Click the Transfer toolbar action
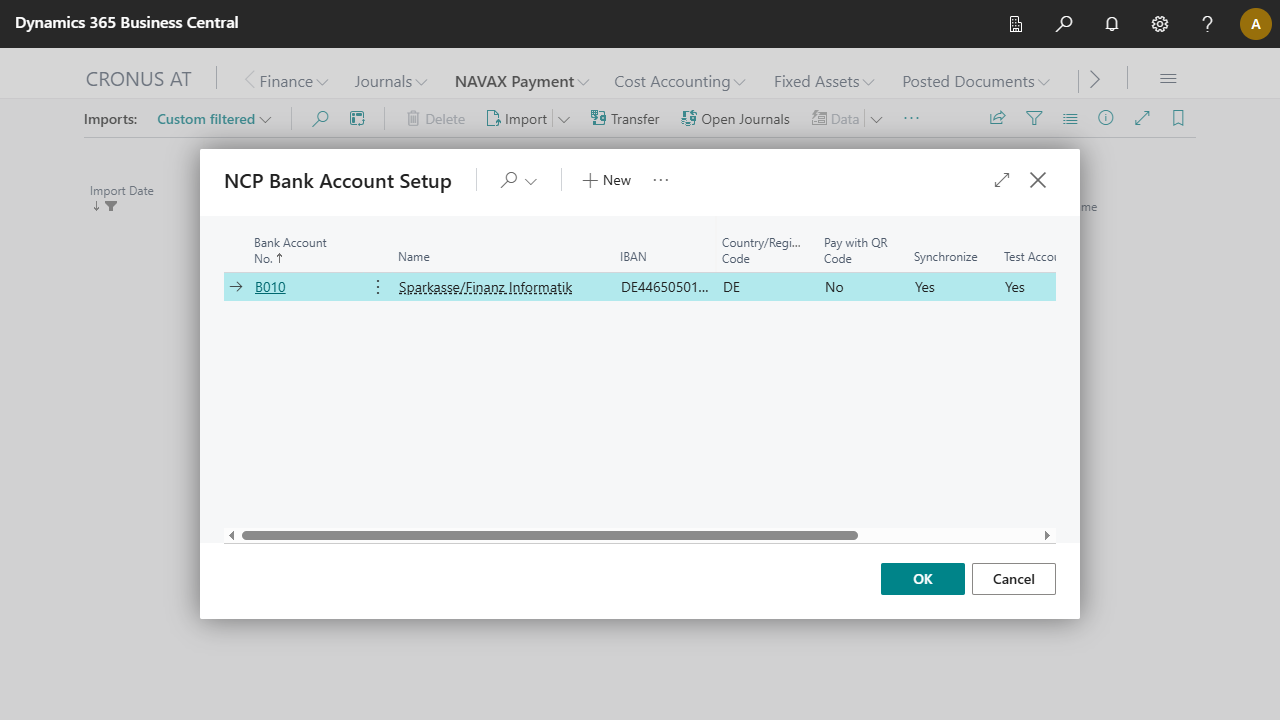This screenshot has height=720, width=1280. 625,119
